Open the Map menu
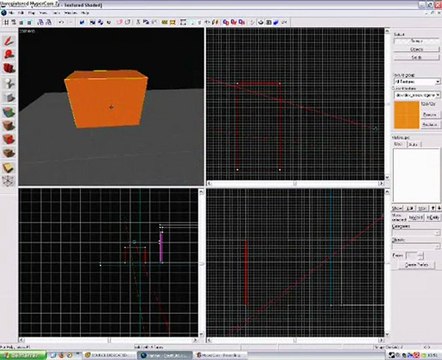Screen dimensions: 442x360 coord(32,13)
